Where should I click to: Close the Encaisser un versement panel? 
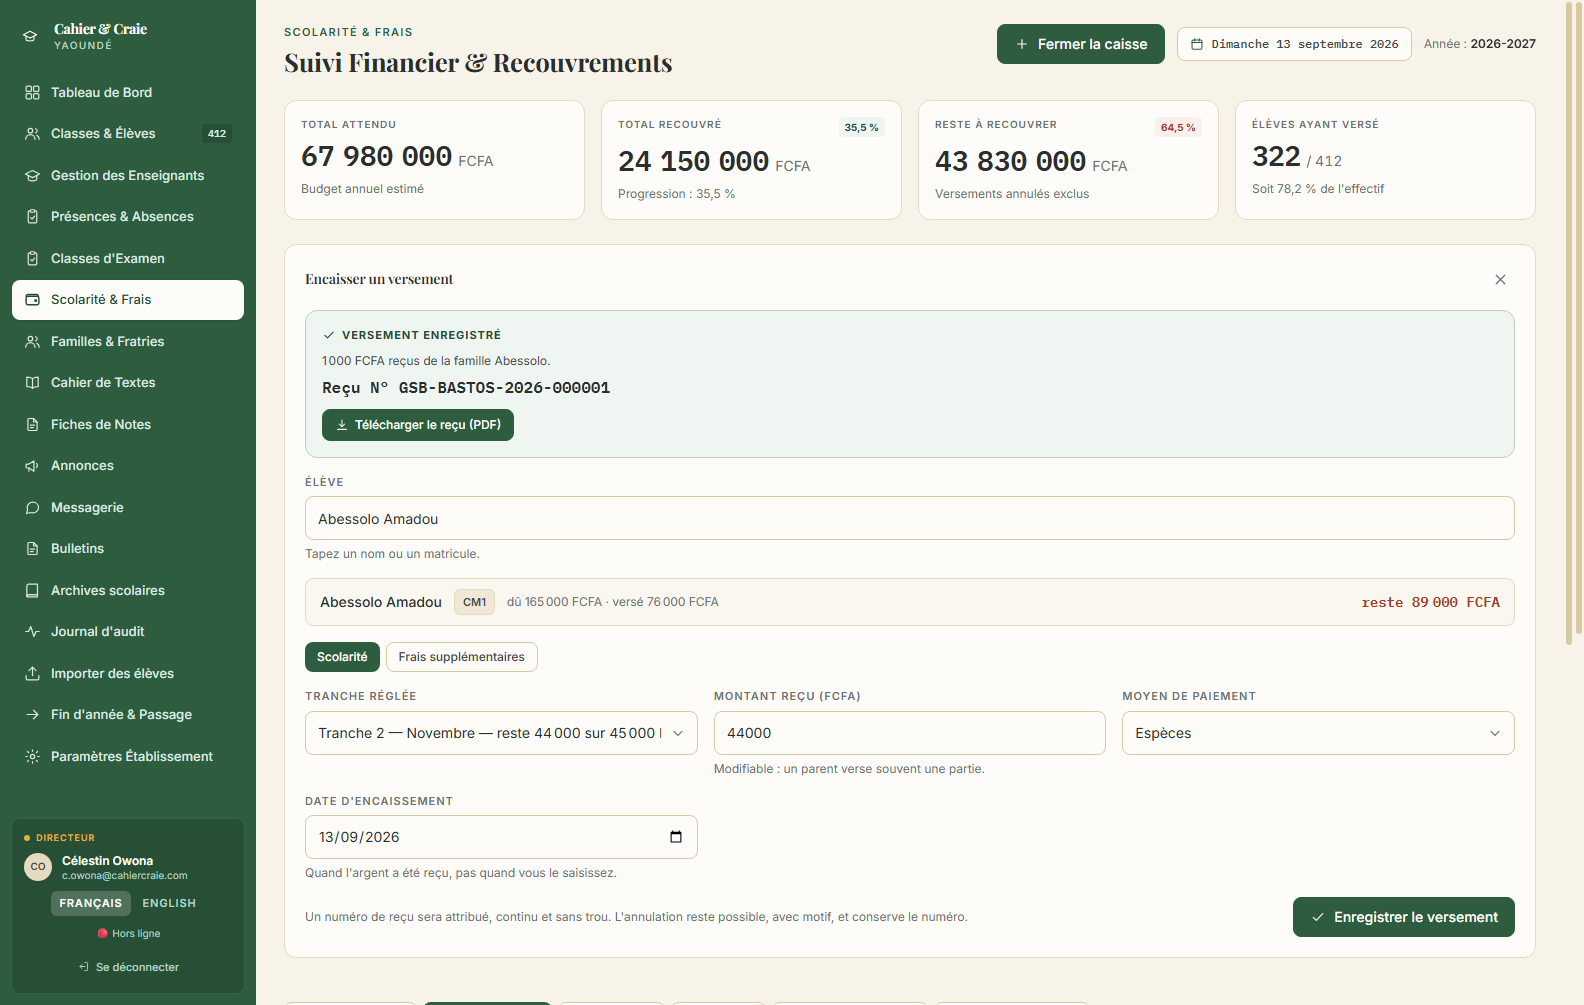coord(1500,280)
